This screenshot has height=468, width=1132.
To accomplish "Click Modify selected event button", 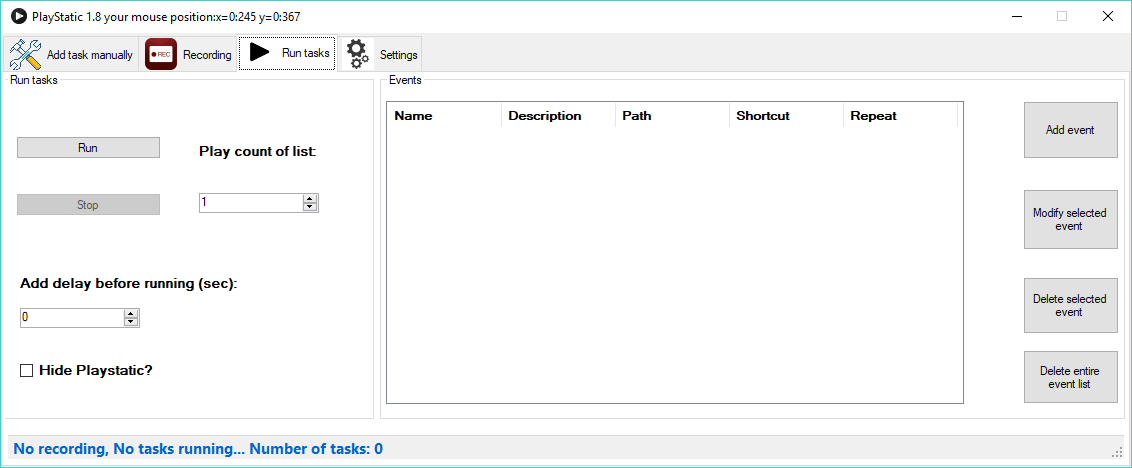I will 1071,220.
